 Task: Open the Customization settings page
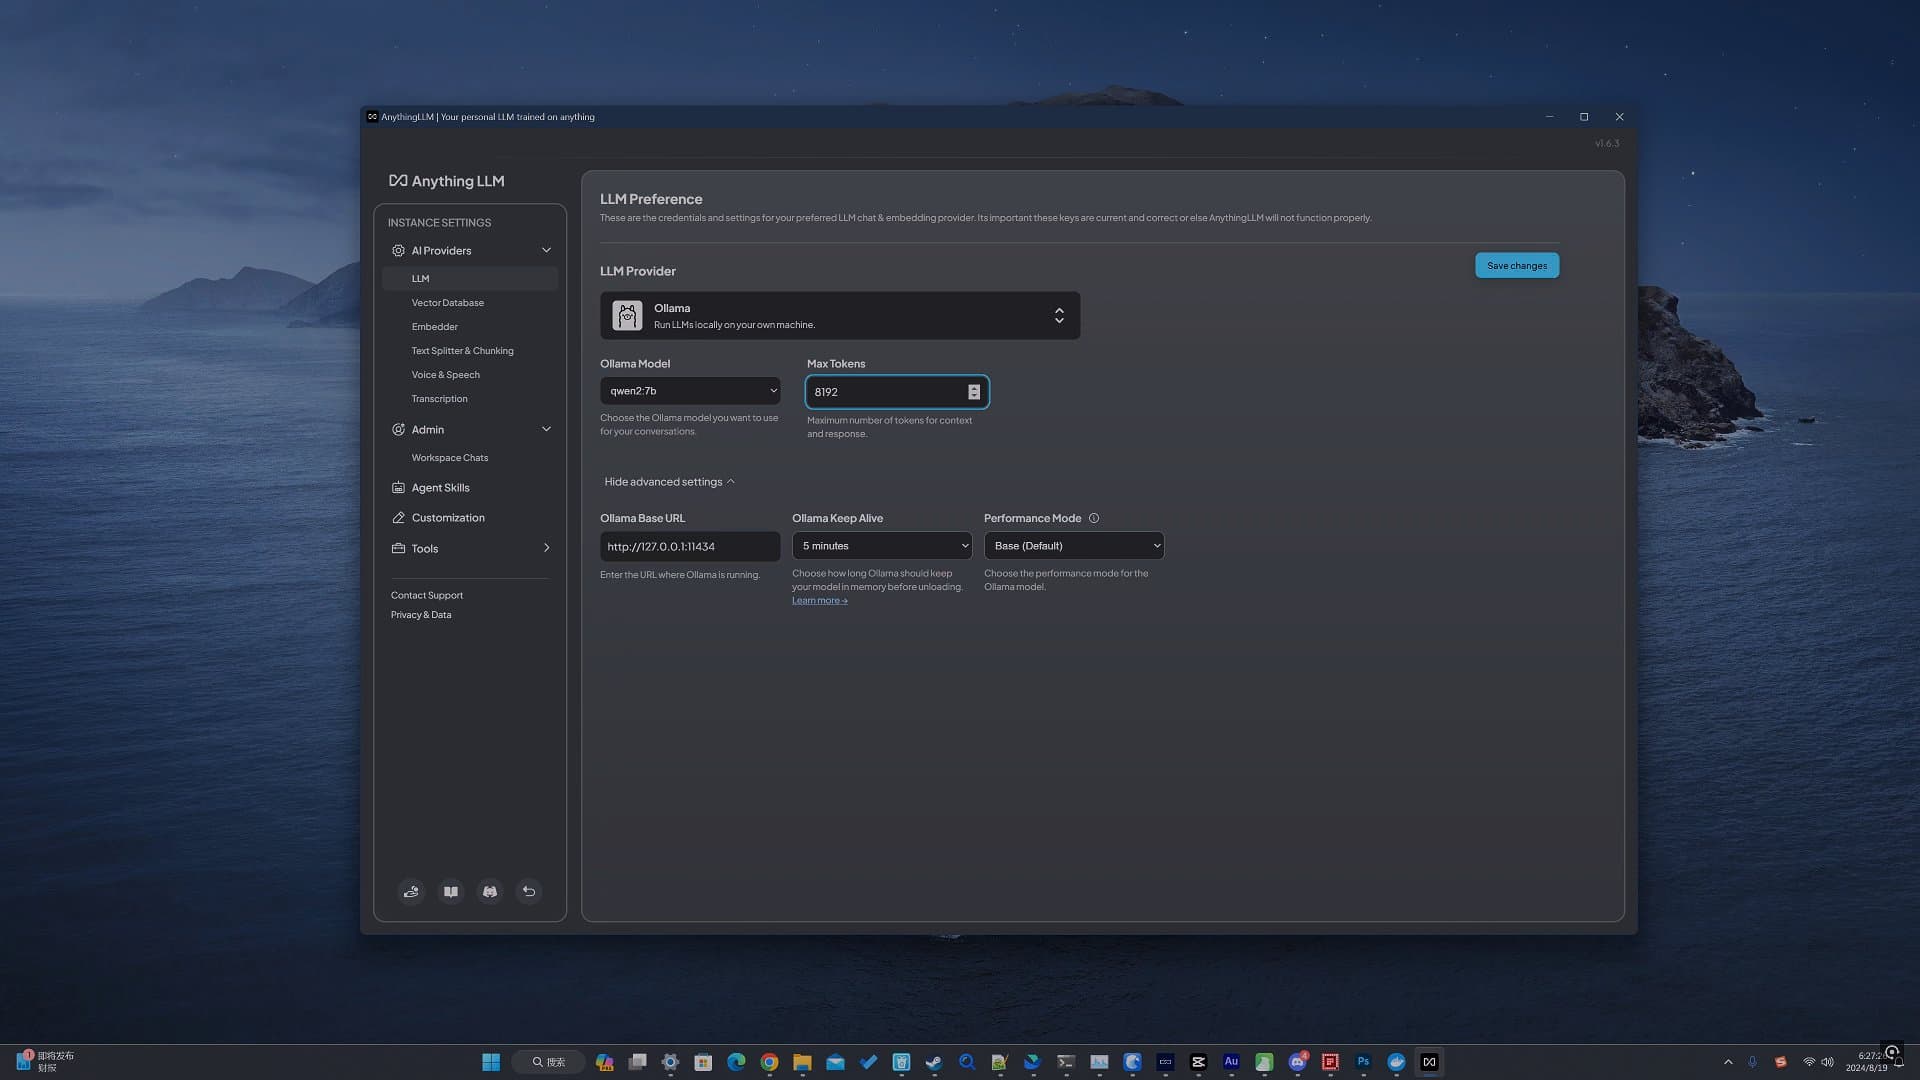click(x=448, y=518)
